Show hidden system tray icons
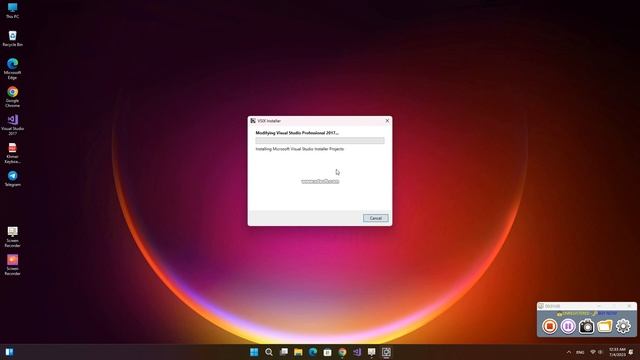Viewport: 640px width, 360px height. click(x=569, y=352)
